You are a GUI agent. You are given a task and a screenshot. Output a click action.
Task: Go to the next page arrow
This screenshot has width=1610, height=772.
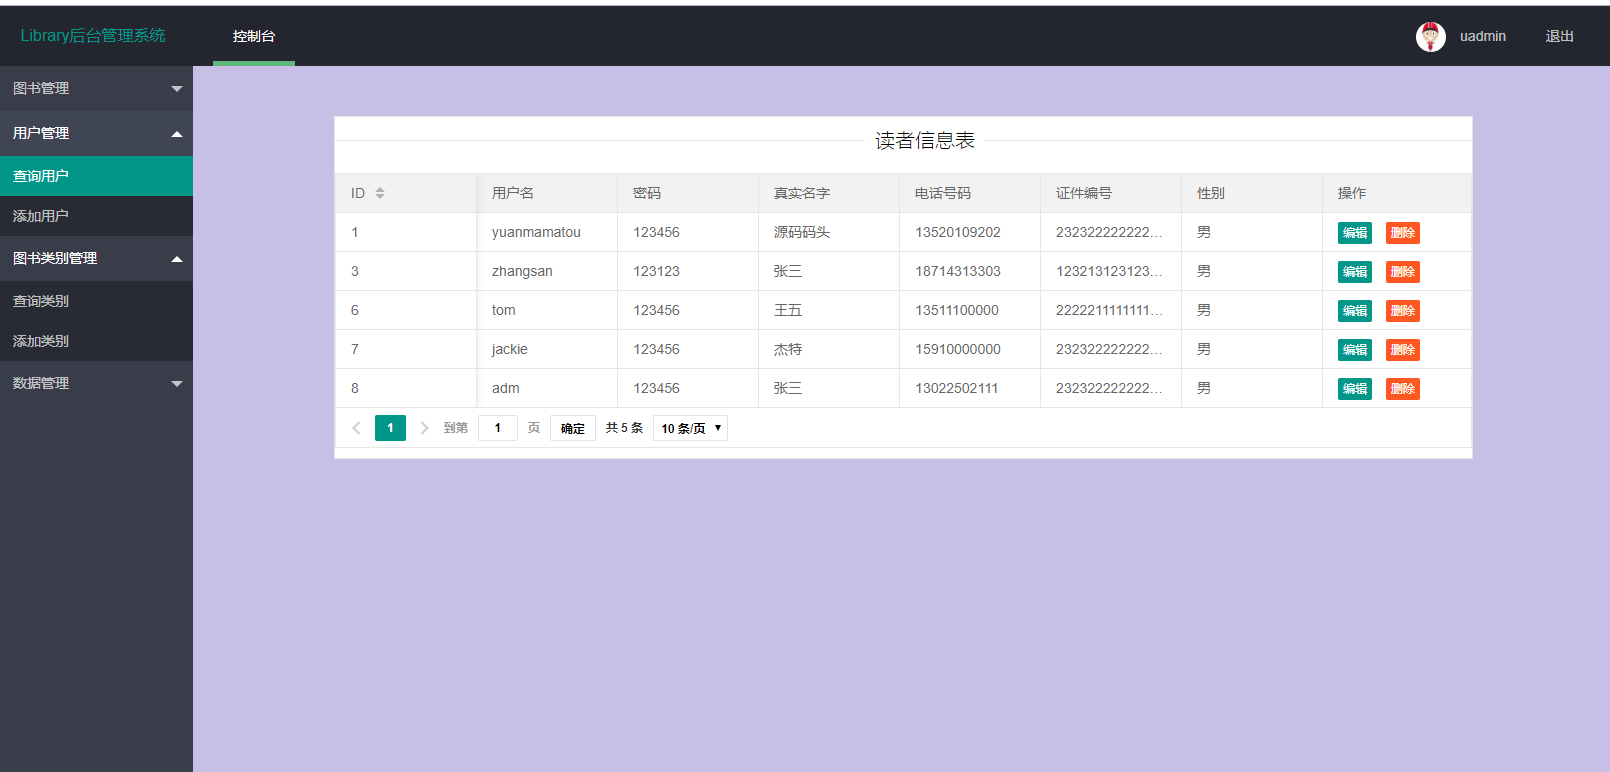pos(424,428)
